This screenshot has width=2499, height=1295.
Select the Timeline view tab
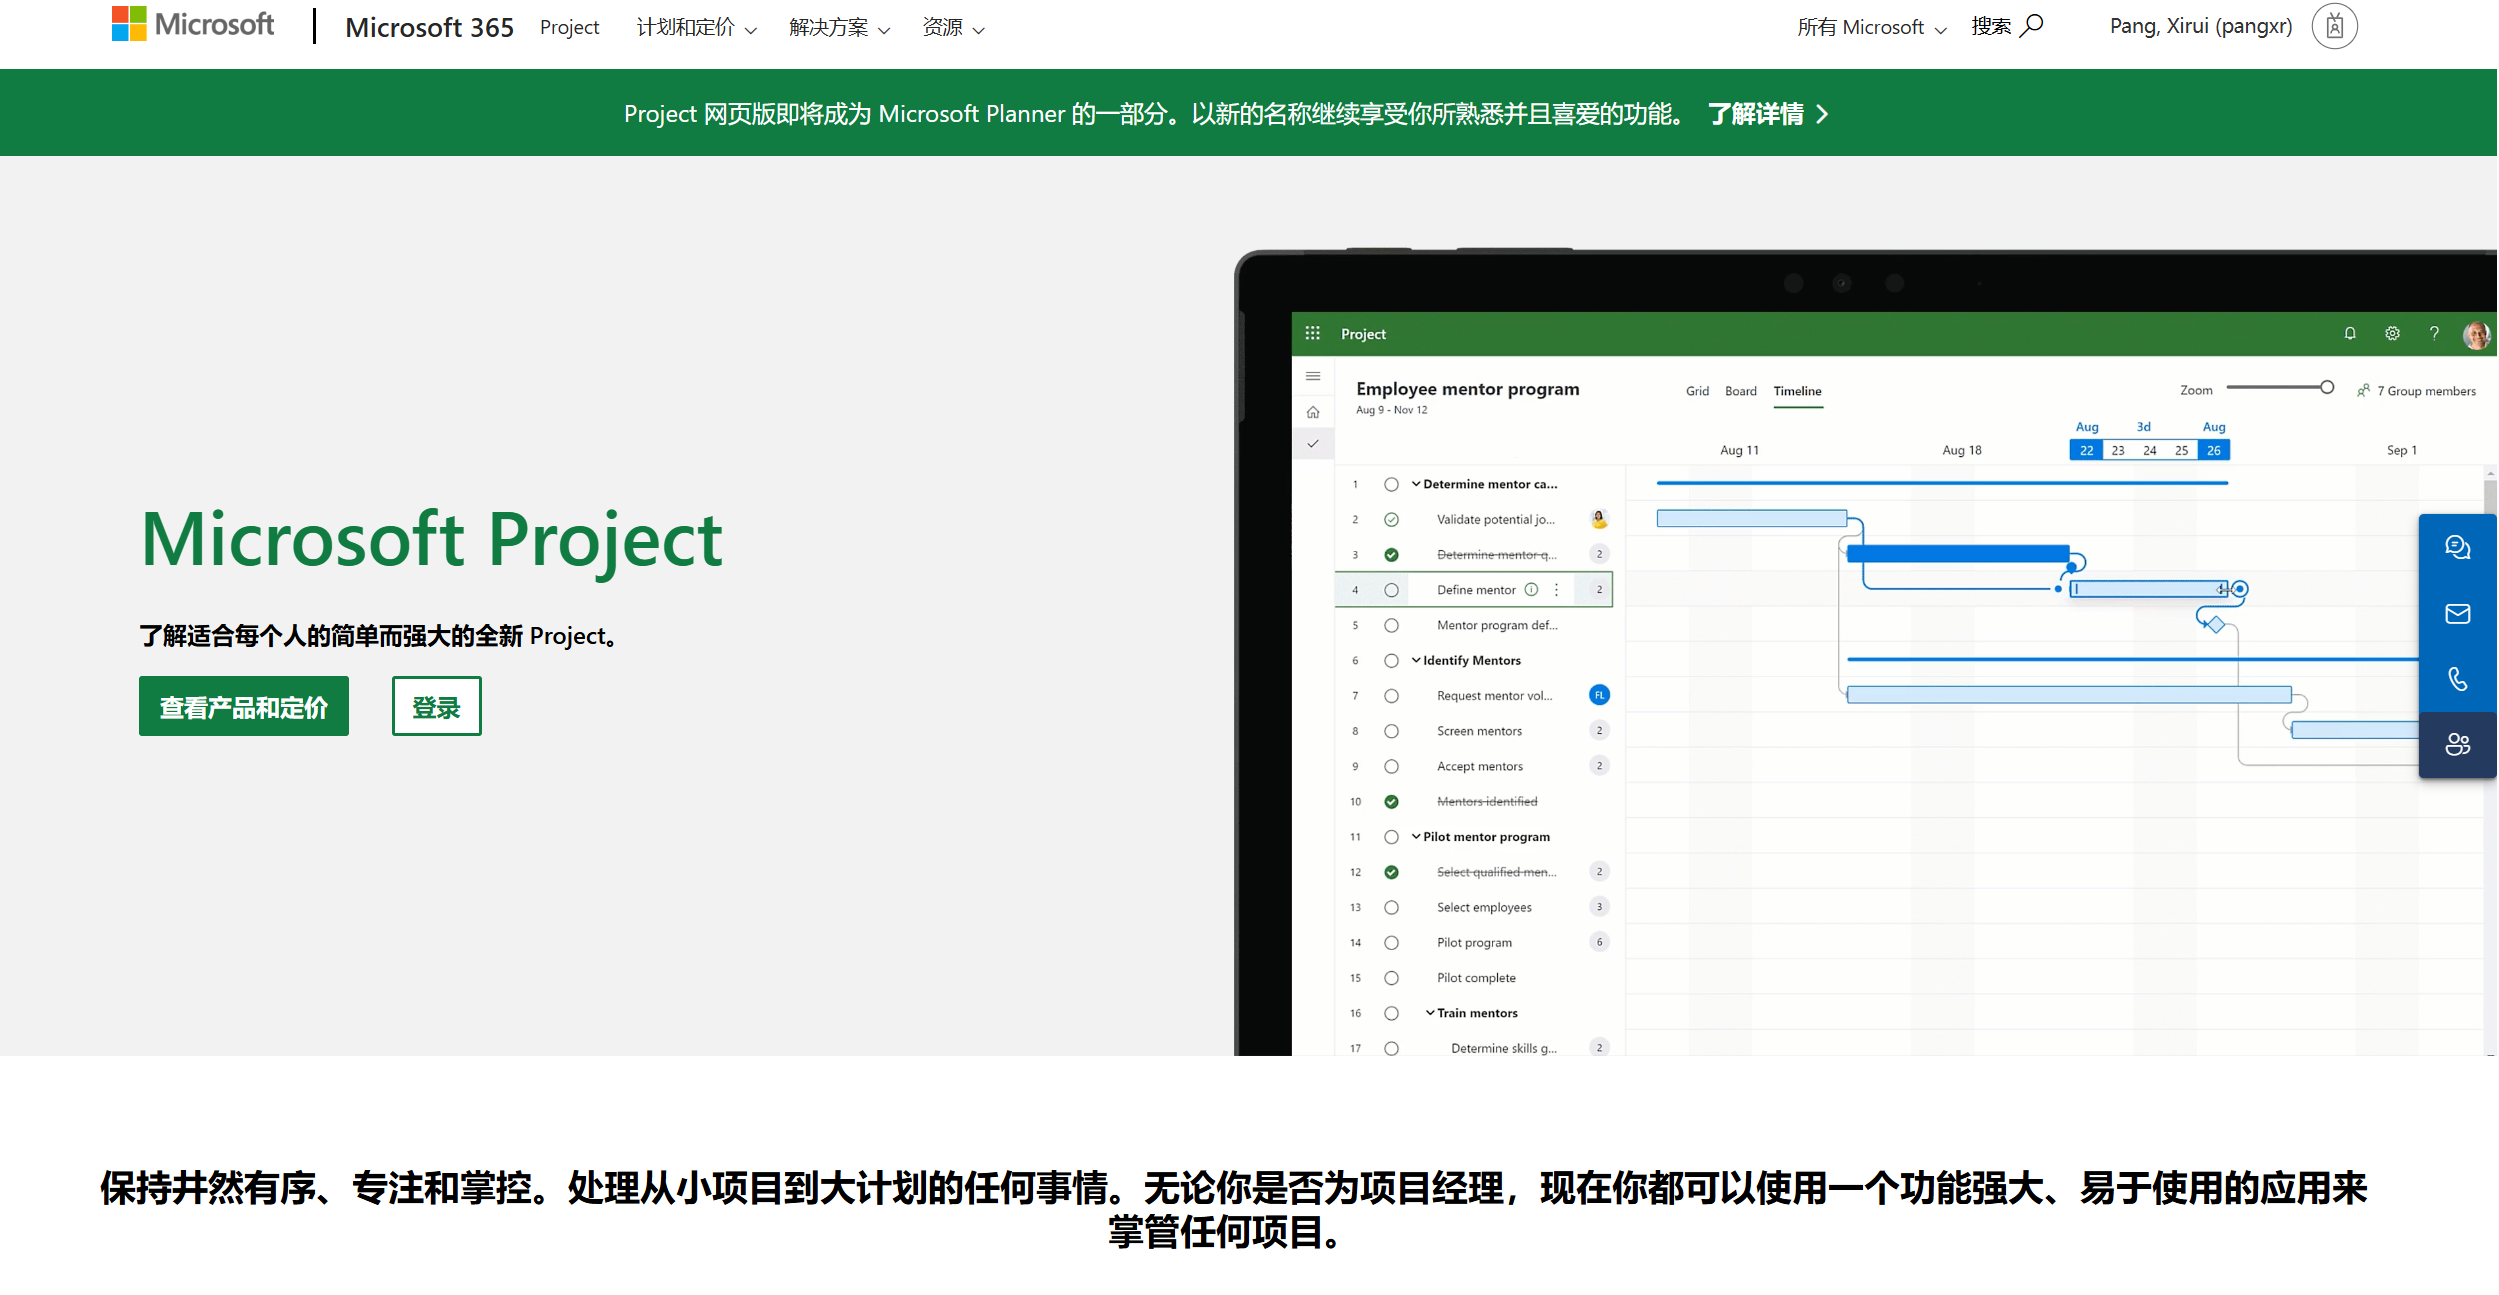coord(1797,391)
